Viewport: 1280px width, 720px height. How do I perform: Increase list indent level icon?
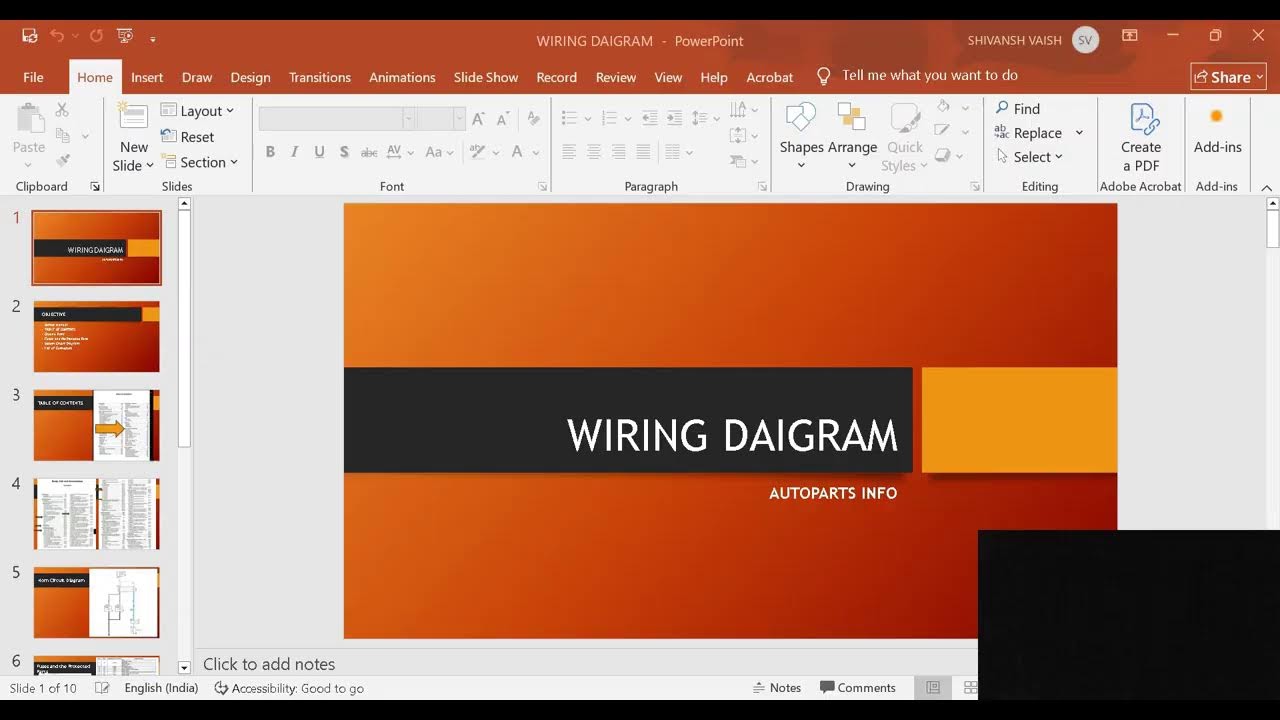point(675,118)
